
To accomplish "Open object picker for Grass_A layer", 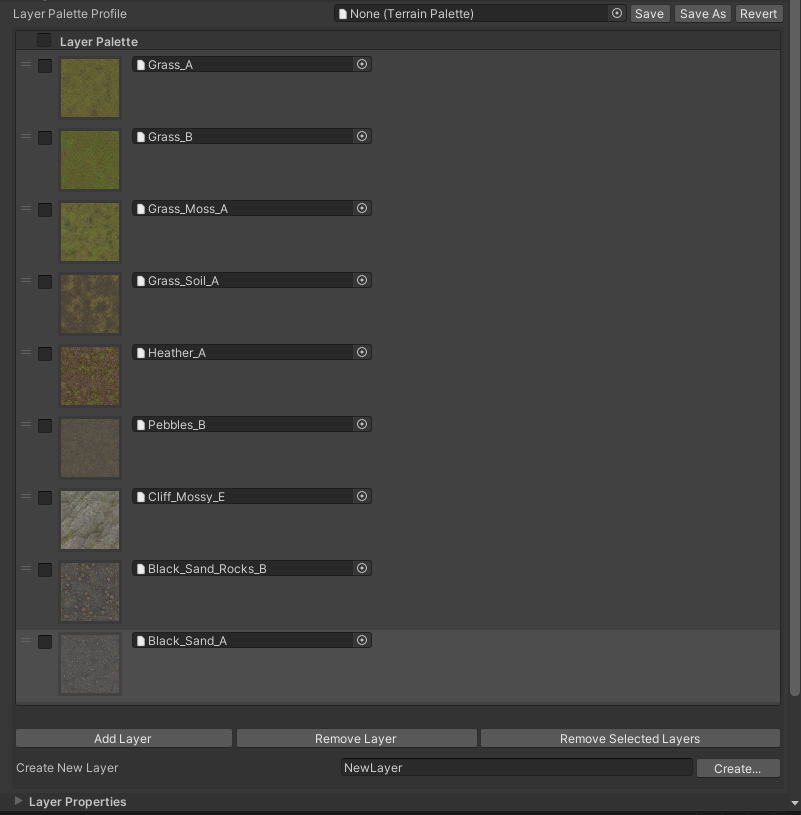I will click(x=362, y=64).
